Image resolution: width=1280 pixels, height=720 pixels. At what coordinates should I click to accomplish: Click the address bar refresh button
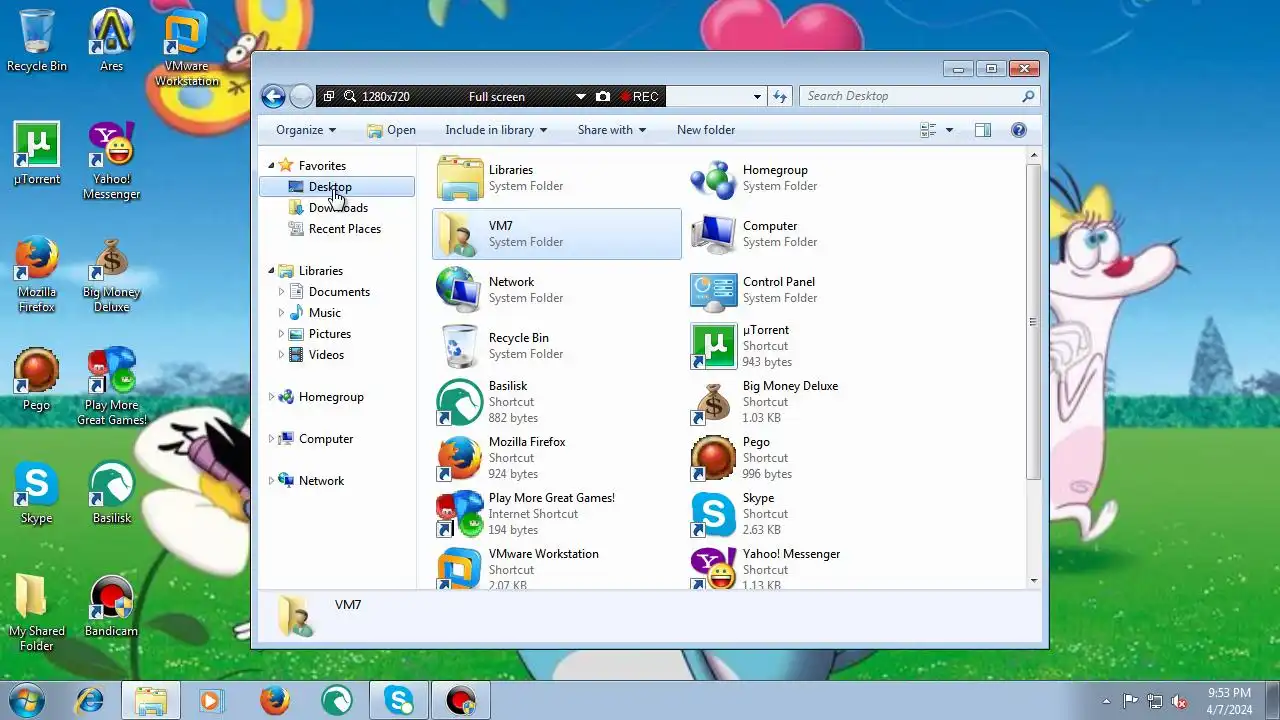pyautogui.click(x=780, y=96)
